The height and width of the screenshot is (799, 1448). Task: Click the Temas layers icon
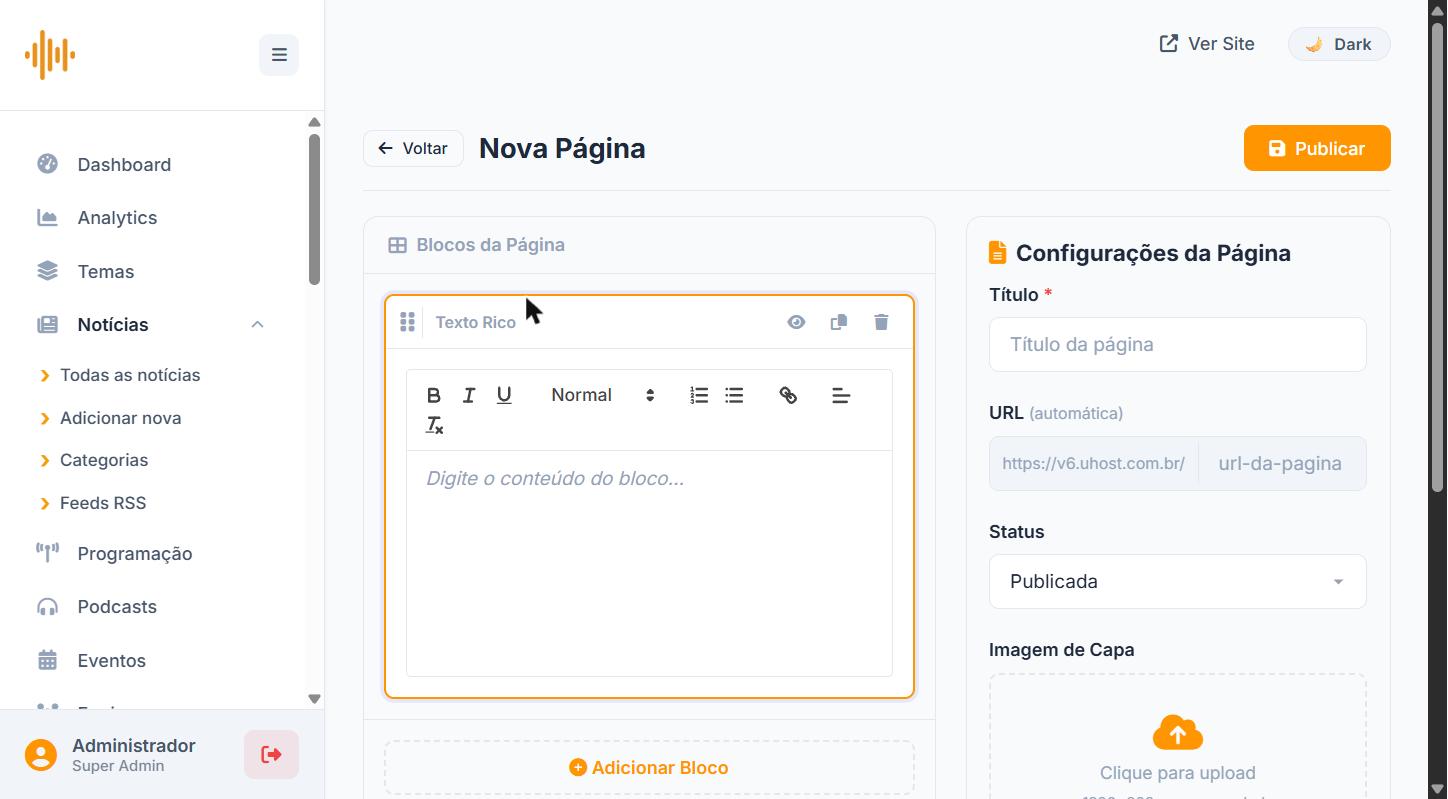point(47,271)
